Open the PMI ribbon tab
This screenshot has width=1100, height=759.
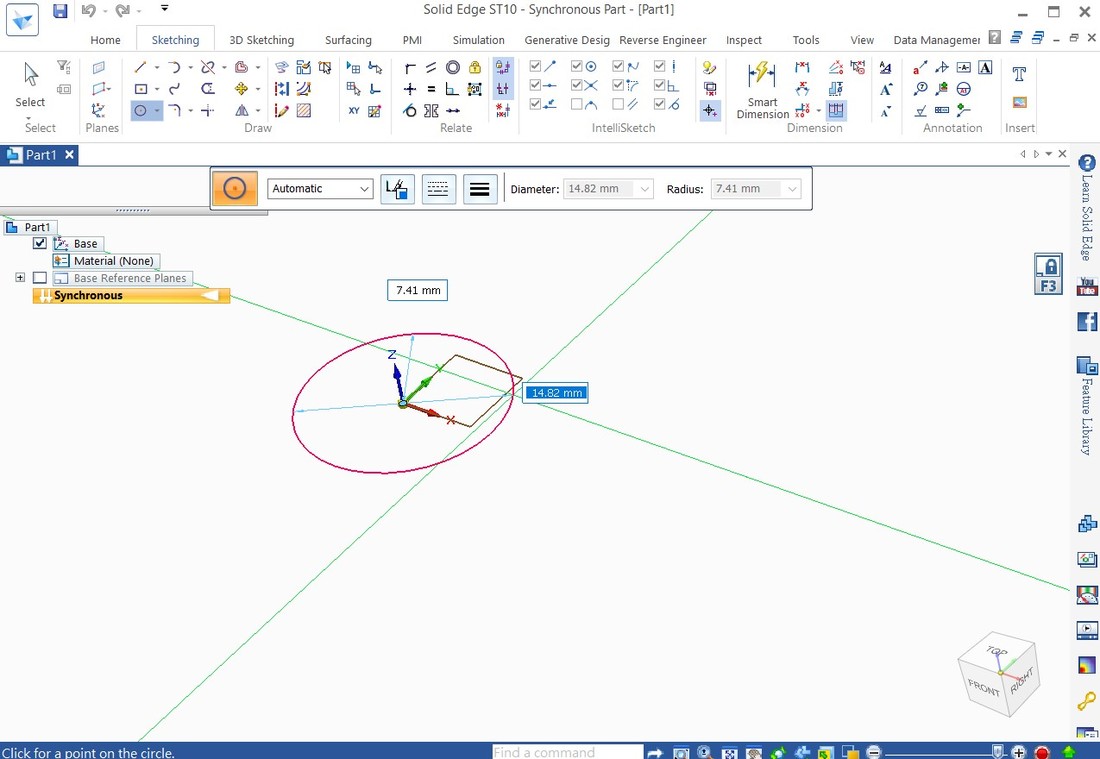(412, 40)
